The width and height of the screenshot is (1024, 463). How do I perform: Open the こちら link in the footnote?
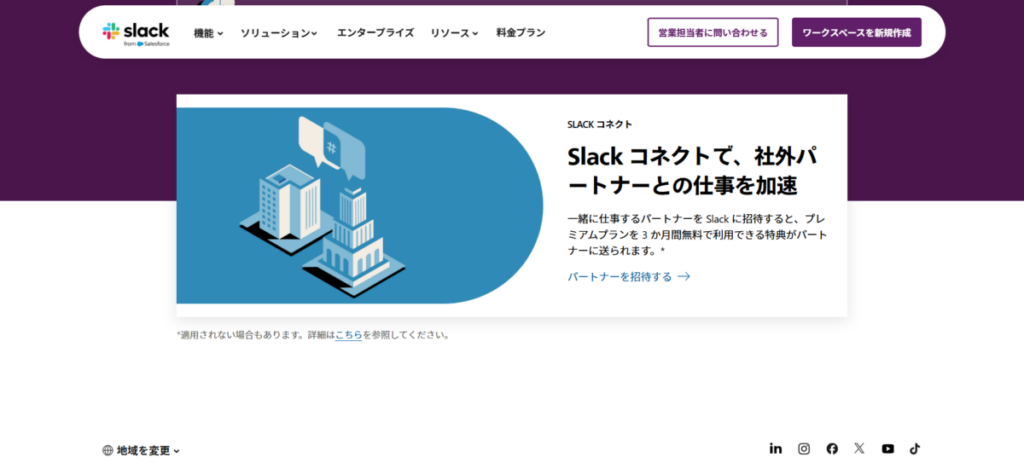point(348,335)
